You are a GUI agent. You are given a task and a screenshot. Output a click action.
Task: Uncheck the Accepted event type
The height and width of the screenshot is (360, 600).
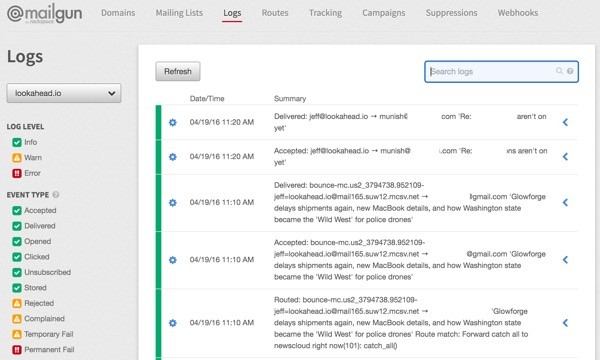[x=17, y=210]
